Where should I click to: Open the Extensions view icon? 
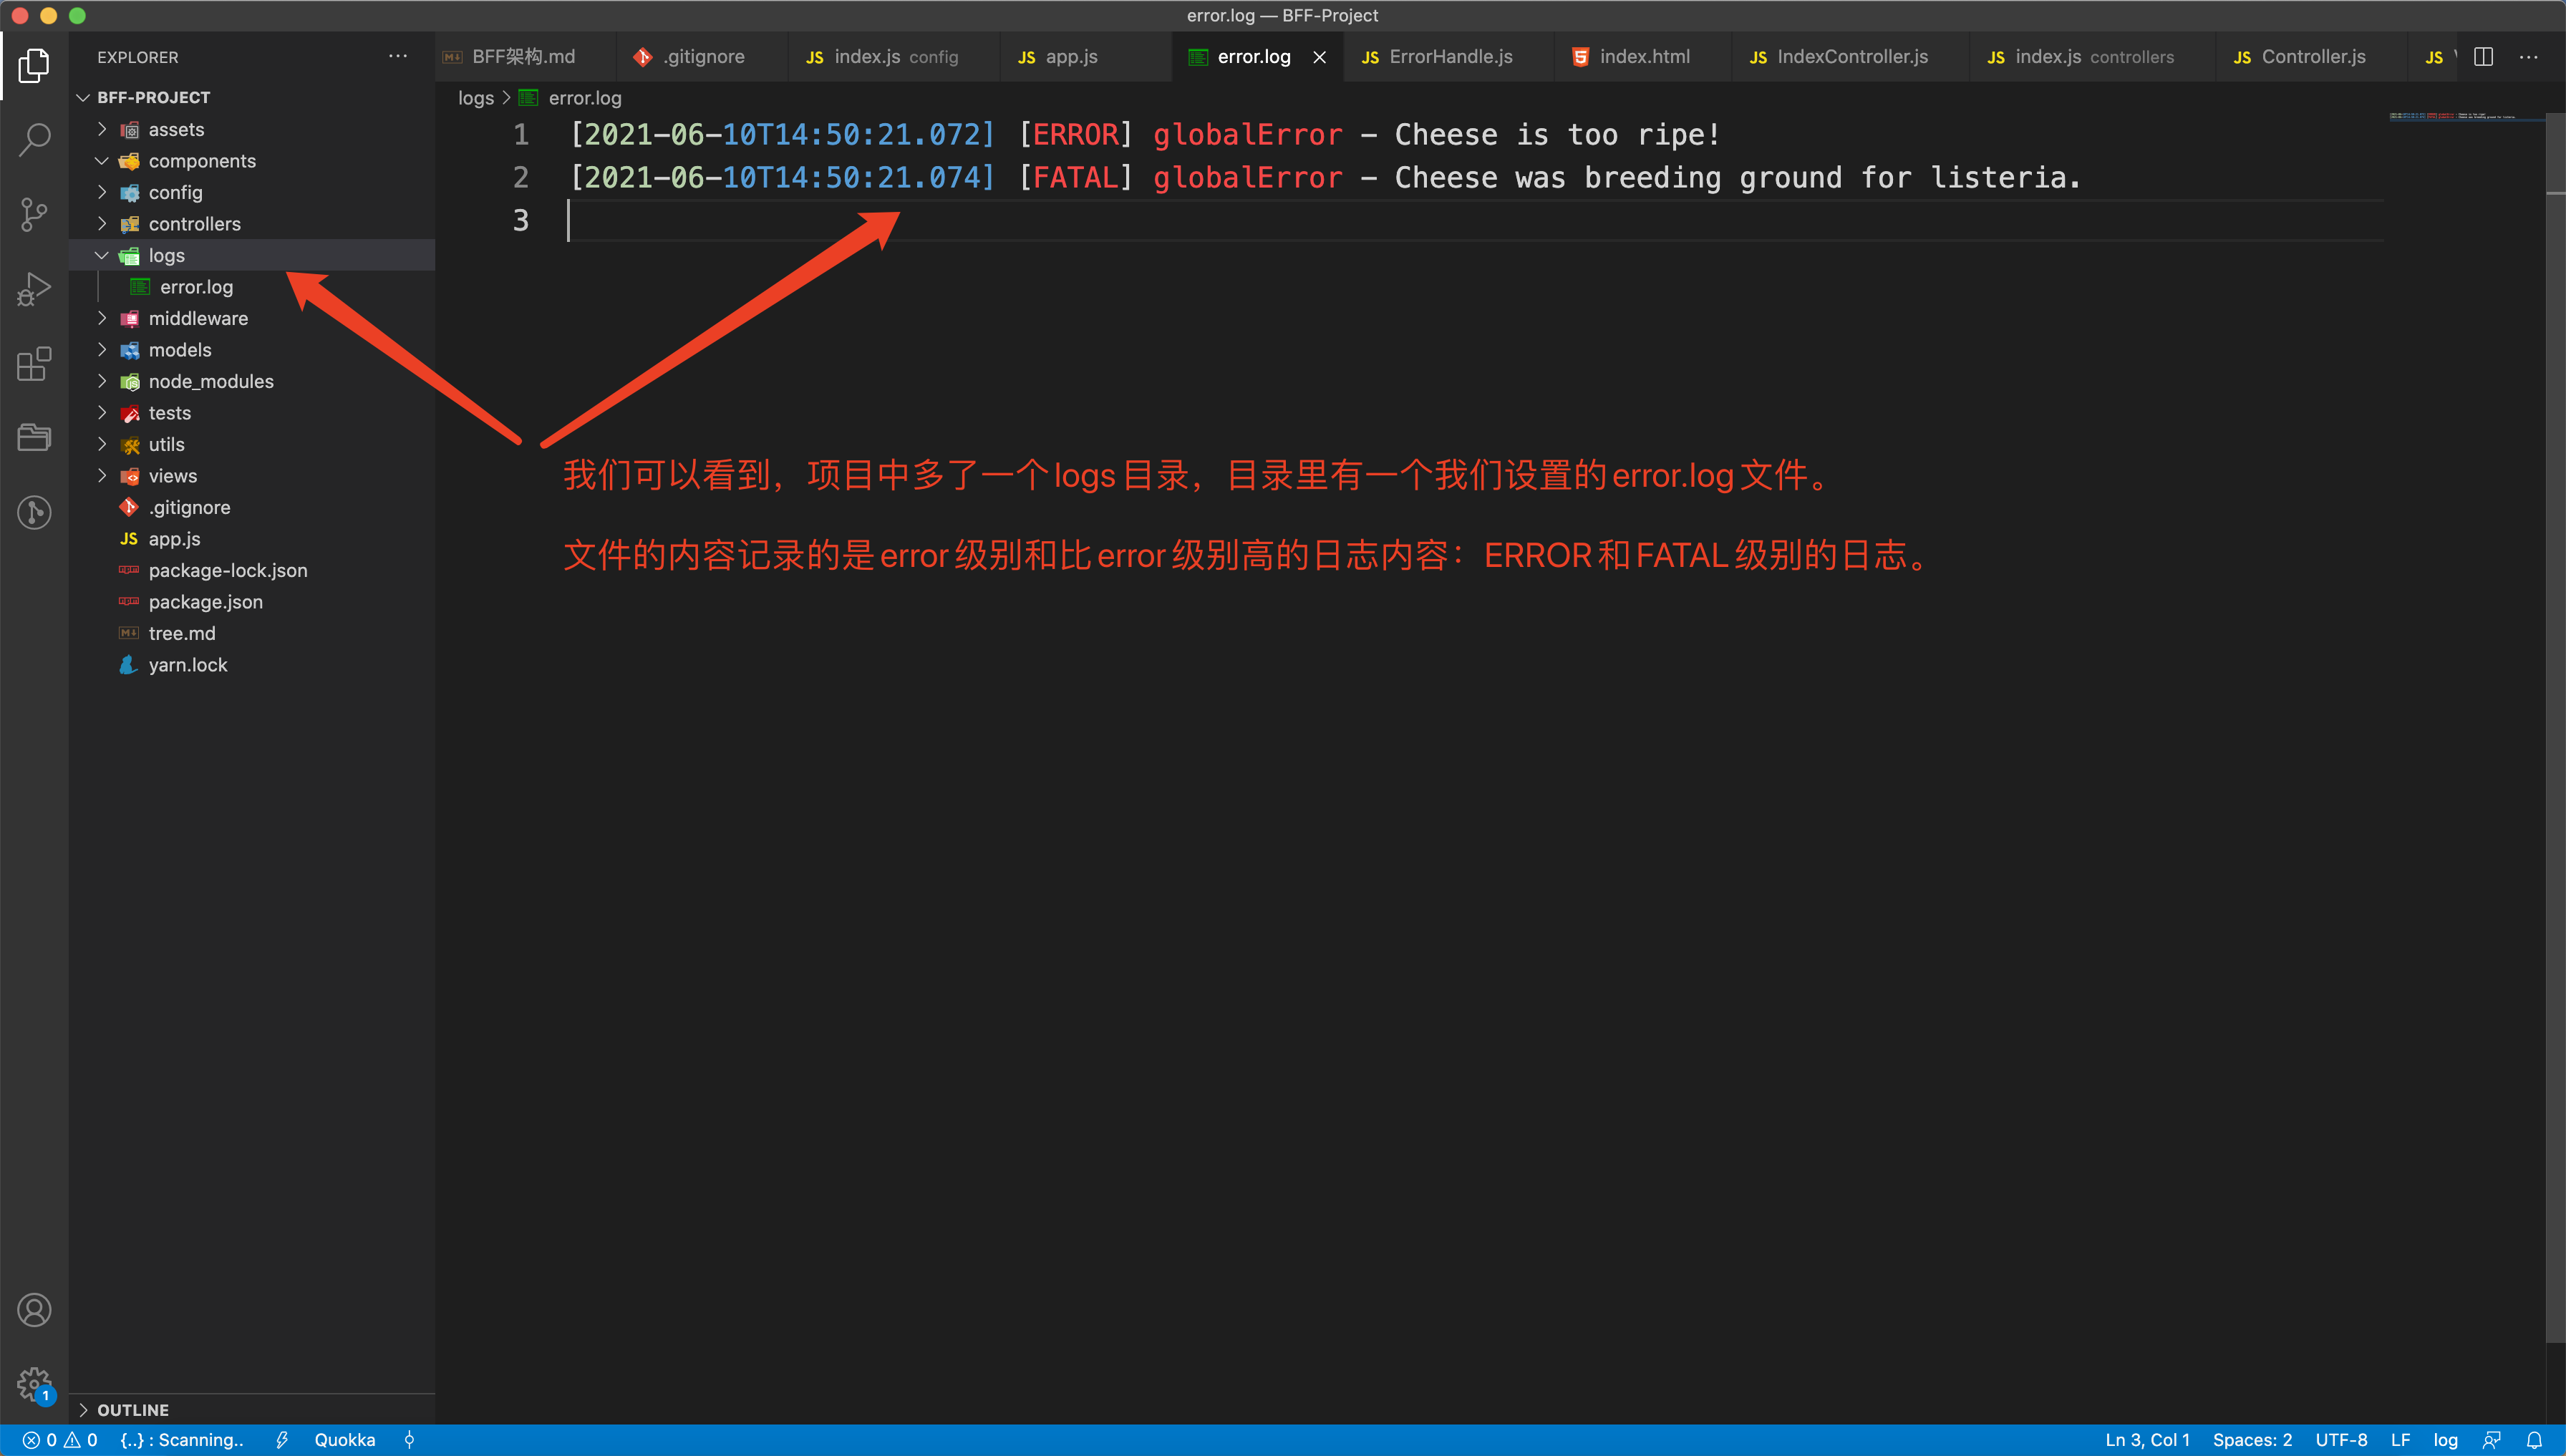tap(34, 364)
